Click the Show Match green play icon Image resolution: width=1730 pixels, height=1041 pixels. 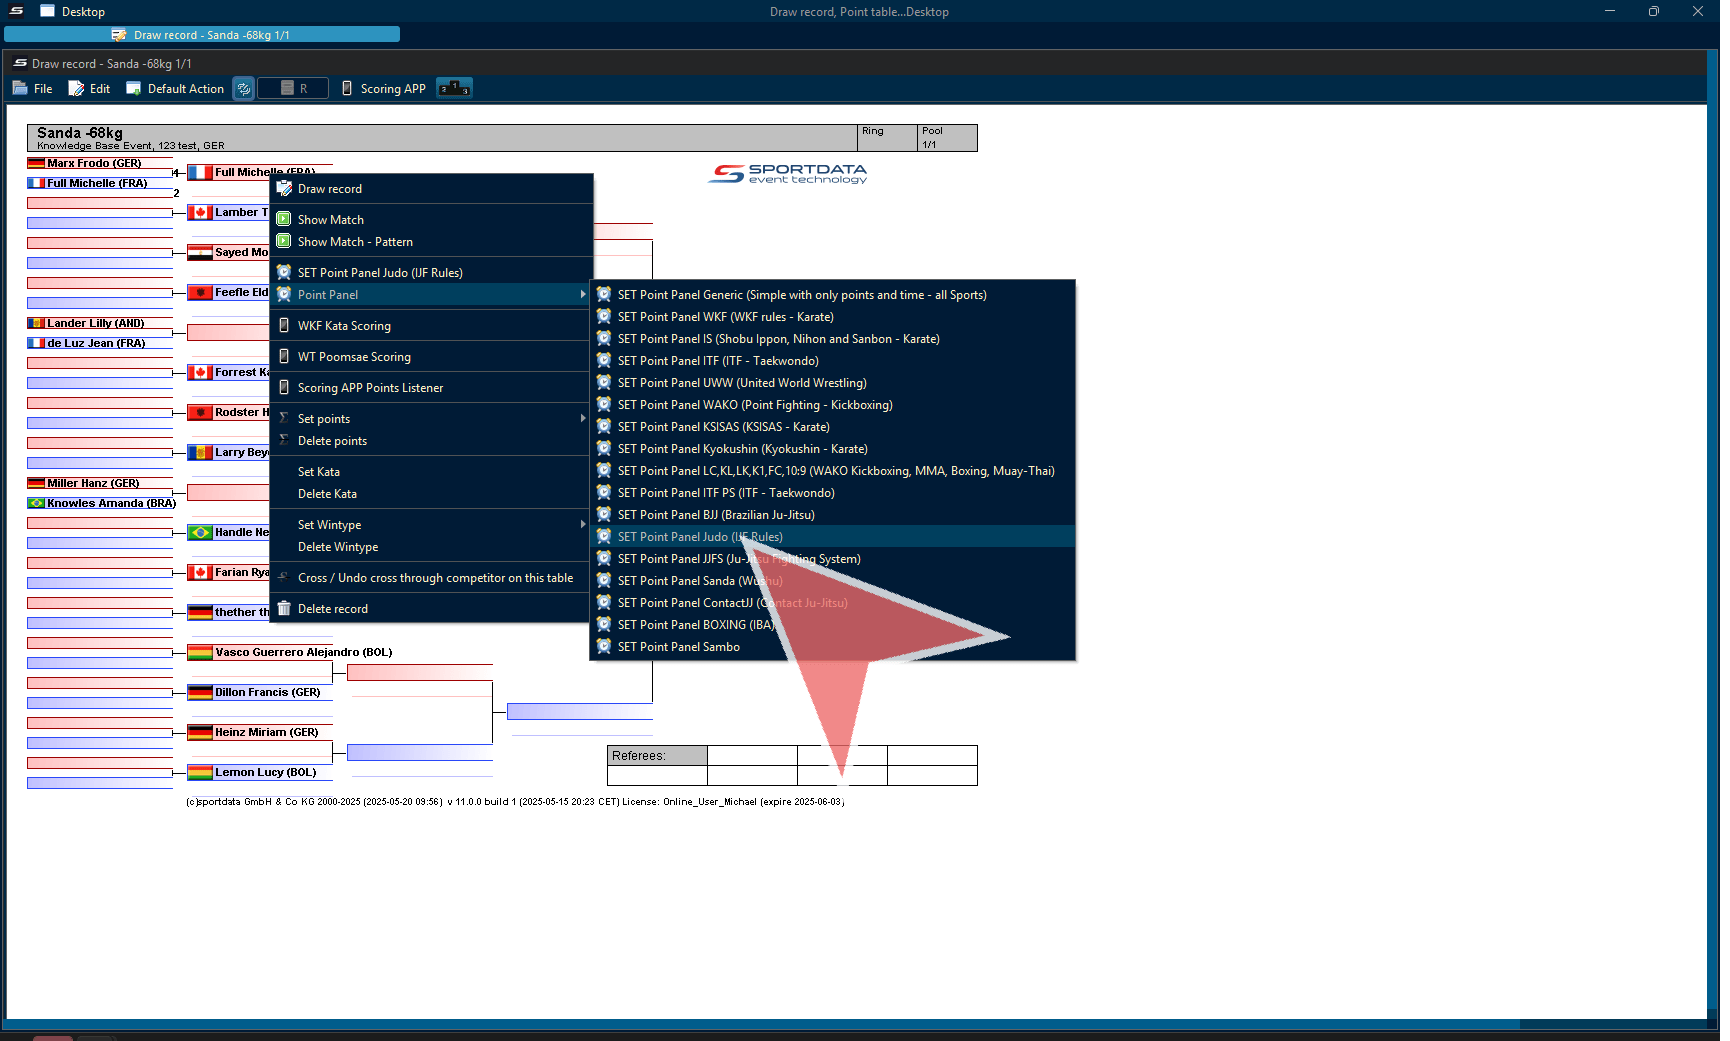point(284,219)
